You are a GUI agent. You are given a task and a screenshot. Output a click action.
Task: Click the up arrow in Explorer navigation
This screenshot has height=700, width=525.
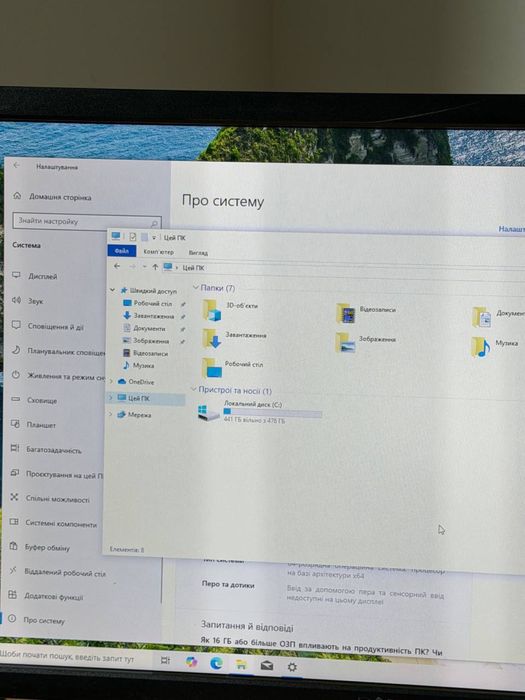click(155, 267)
